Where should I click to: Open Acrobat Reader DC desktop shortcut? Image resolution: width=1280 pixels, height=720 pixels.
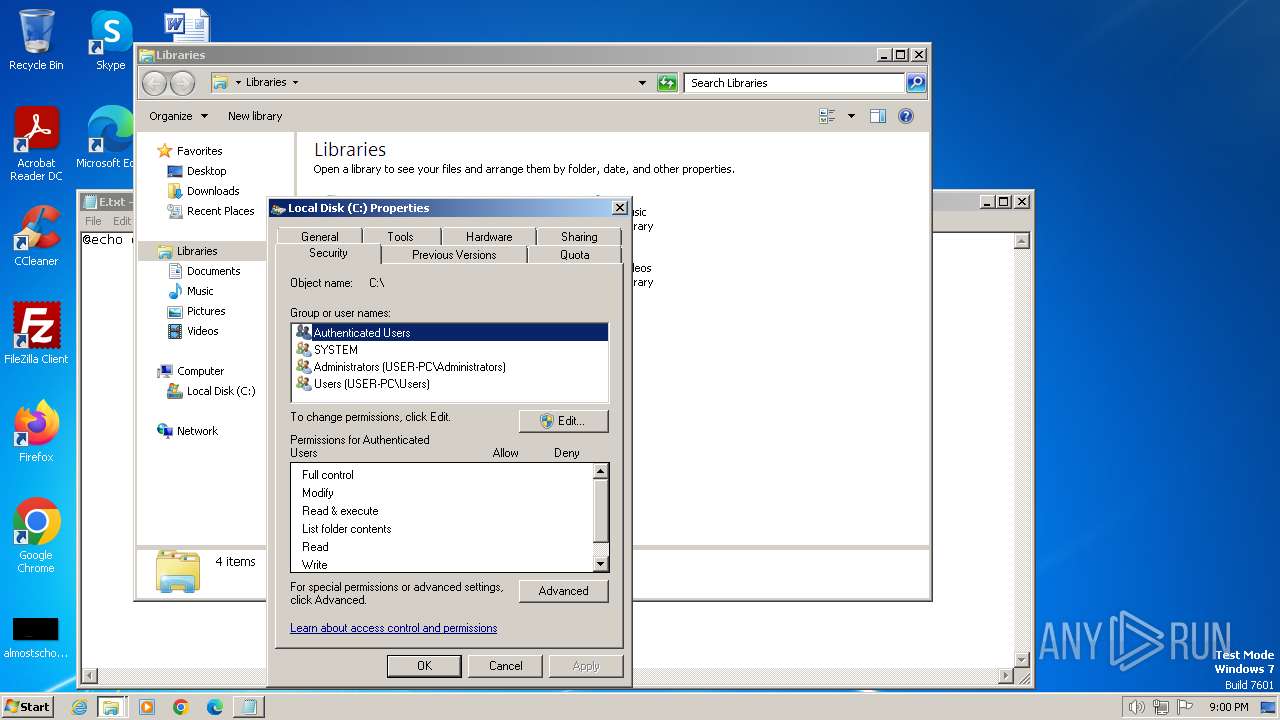click(x=36, y=144)
